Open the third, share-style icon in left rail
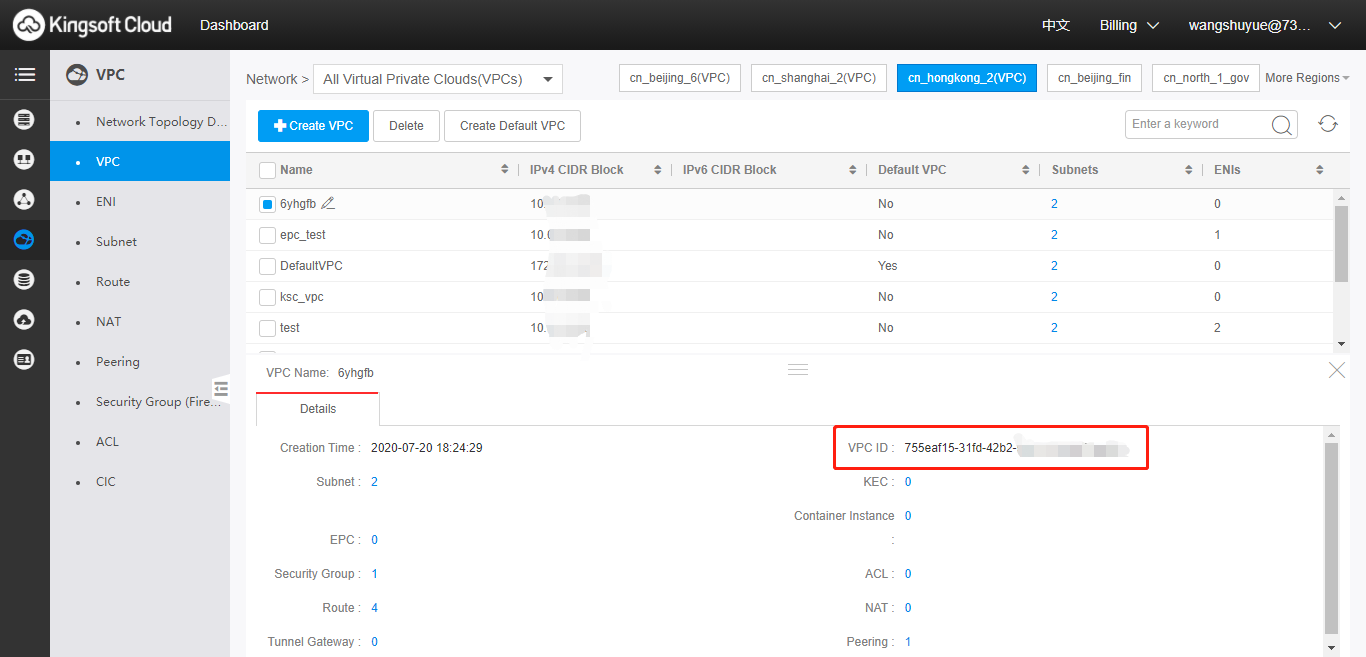This screenshot has height=657, width=1366. (25, 200)
